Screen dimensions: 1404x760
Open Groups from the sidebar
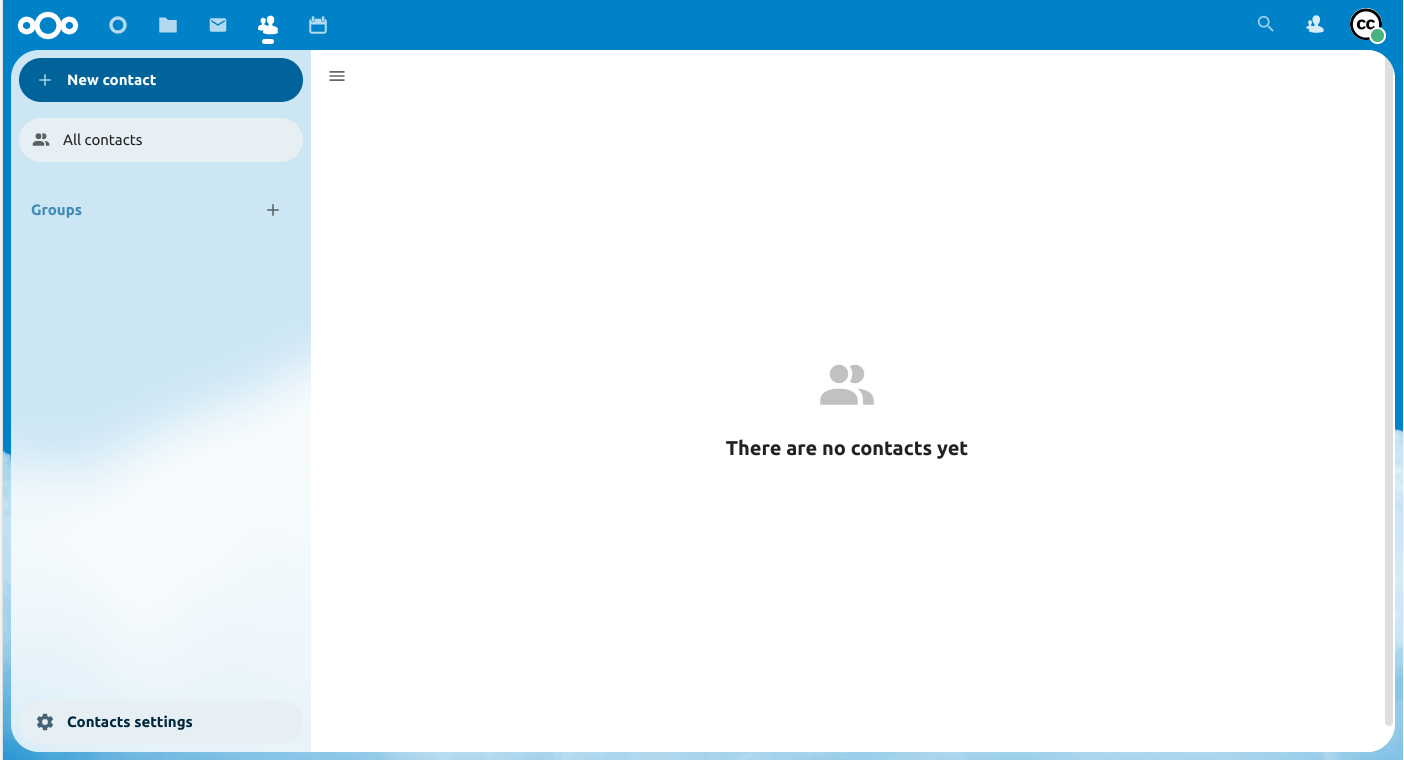coord(56,210)
